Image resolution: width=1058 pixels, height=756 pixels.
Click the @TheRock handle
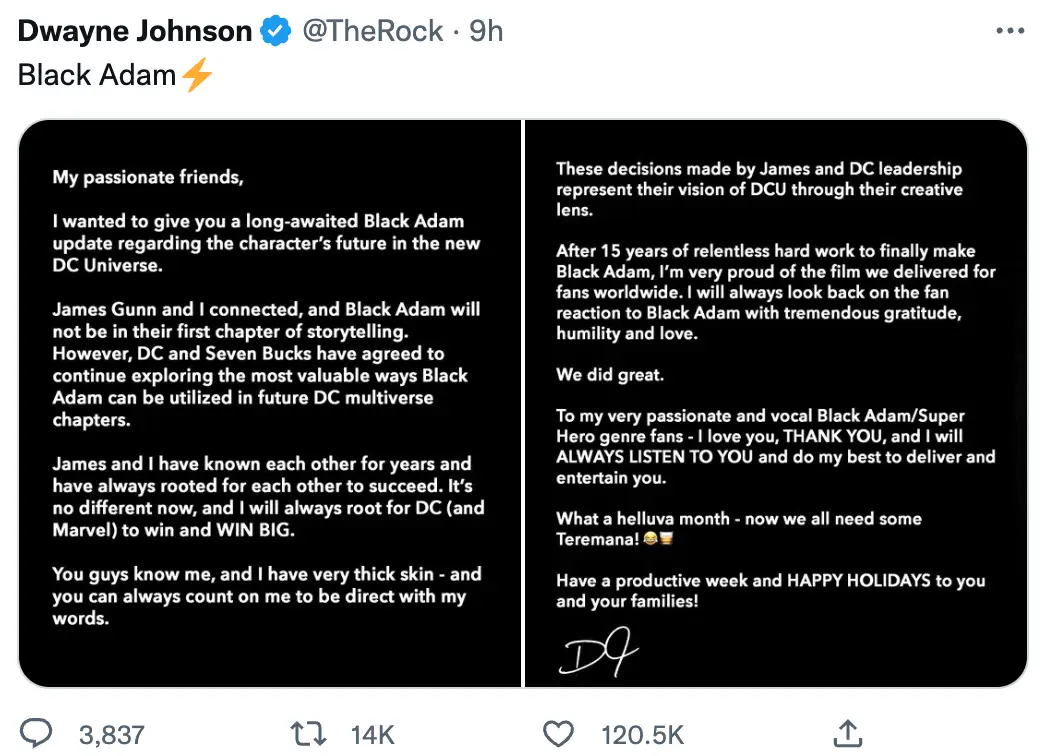(372, 30)
